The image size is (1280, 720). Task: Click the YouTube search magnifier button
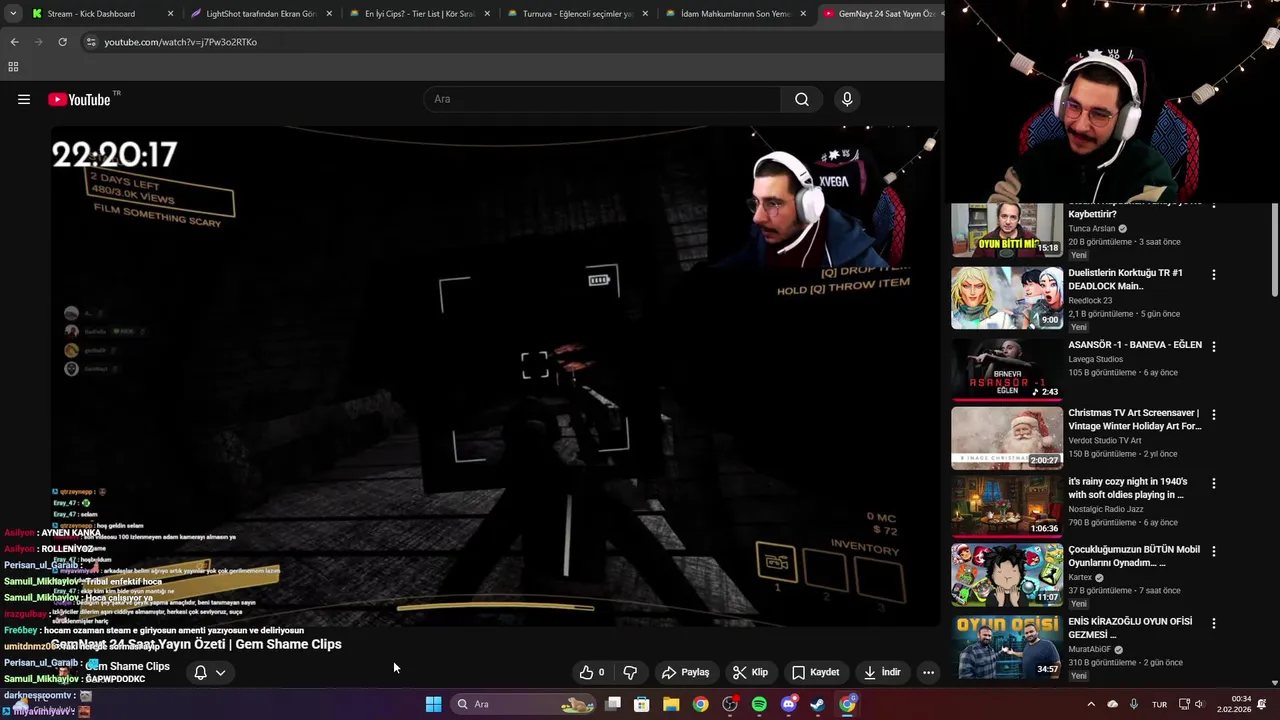tap(801, 99)
